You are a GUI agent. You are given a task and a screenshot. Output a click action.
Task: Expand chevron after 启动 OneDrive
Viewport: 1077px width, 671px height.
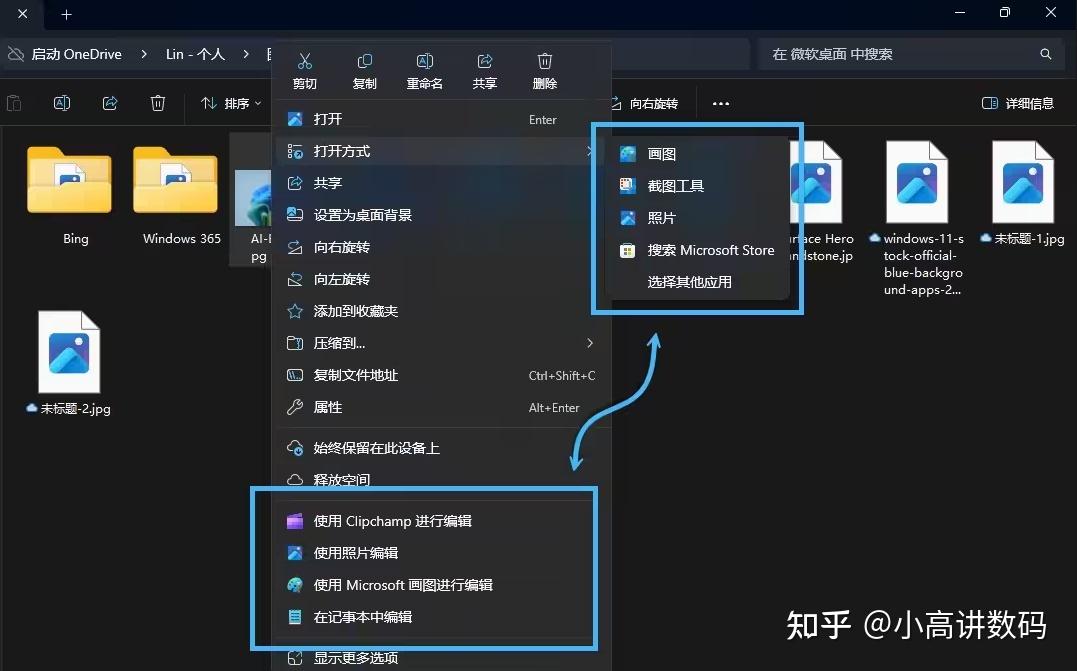[144, 54]
